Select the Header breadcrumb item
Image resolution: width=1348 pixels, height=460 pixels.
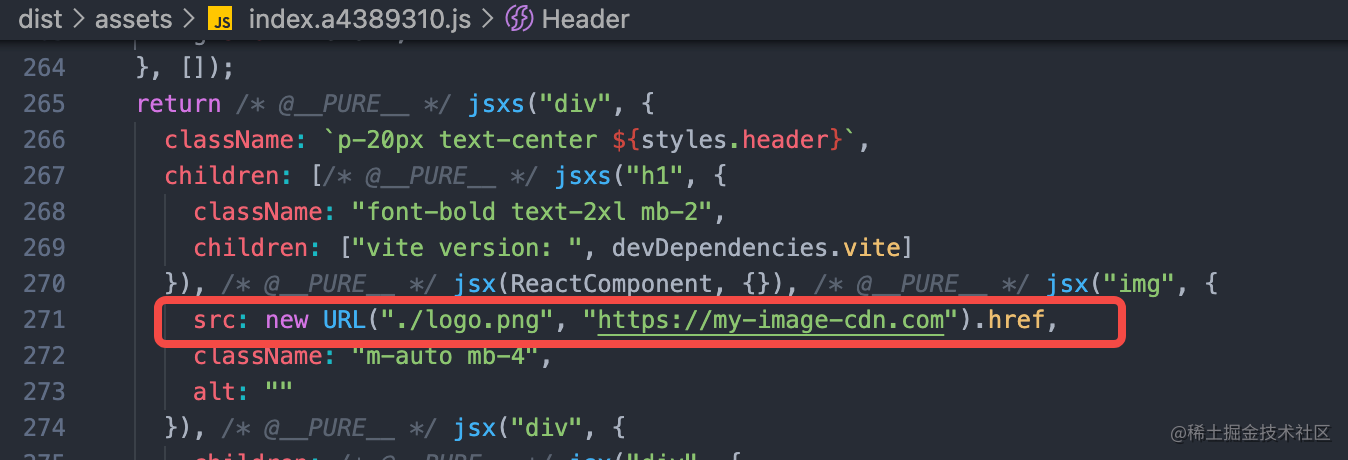pos(586,19)
